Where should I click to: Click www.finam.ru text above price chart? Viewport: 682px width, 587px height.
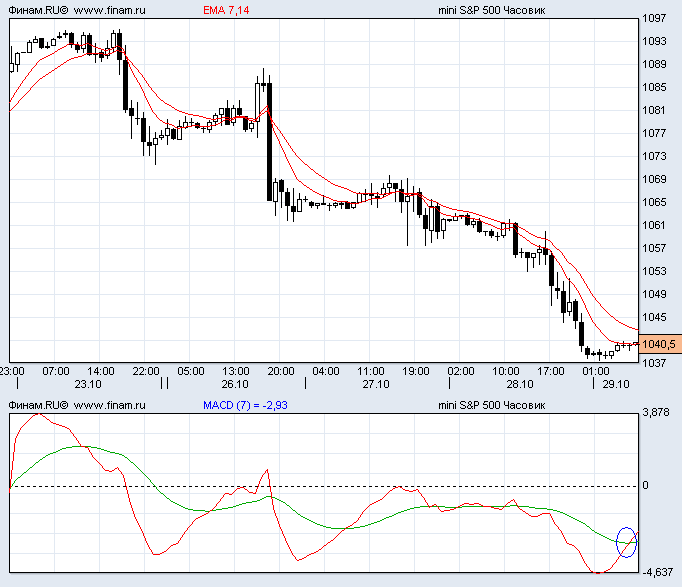point(110,10)
